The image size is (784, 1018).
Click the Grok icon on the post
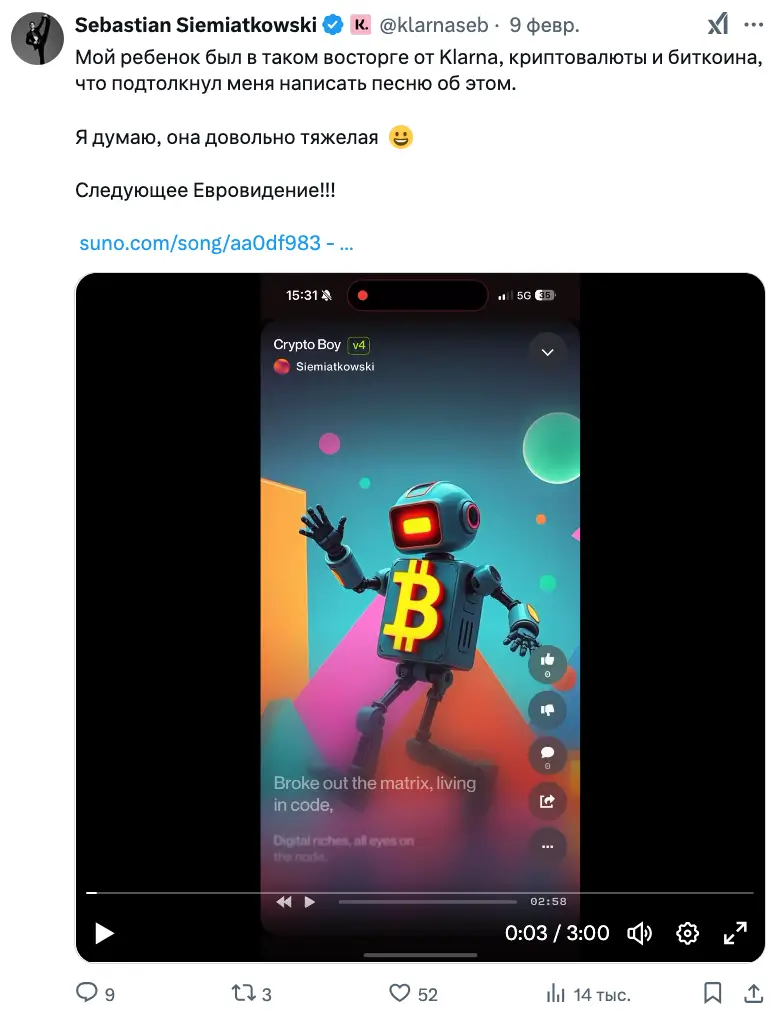click(x=718, y=25)
